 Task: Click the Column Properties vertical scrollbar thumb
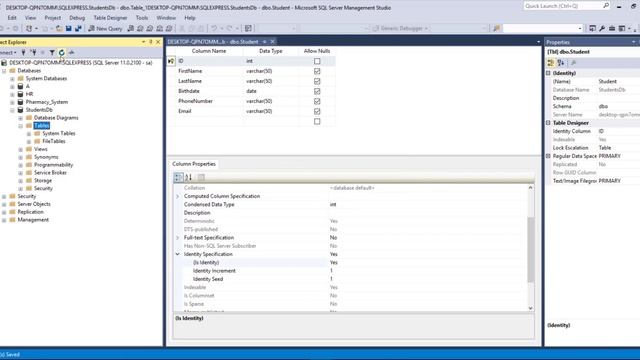point(531,250)
